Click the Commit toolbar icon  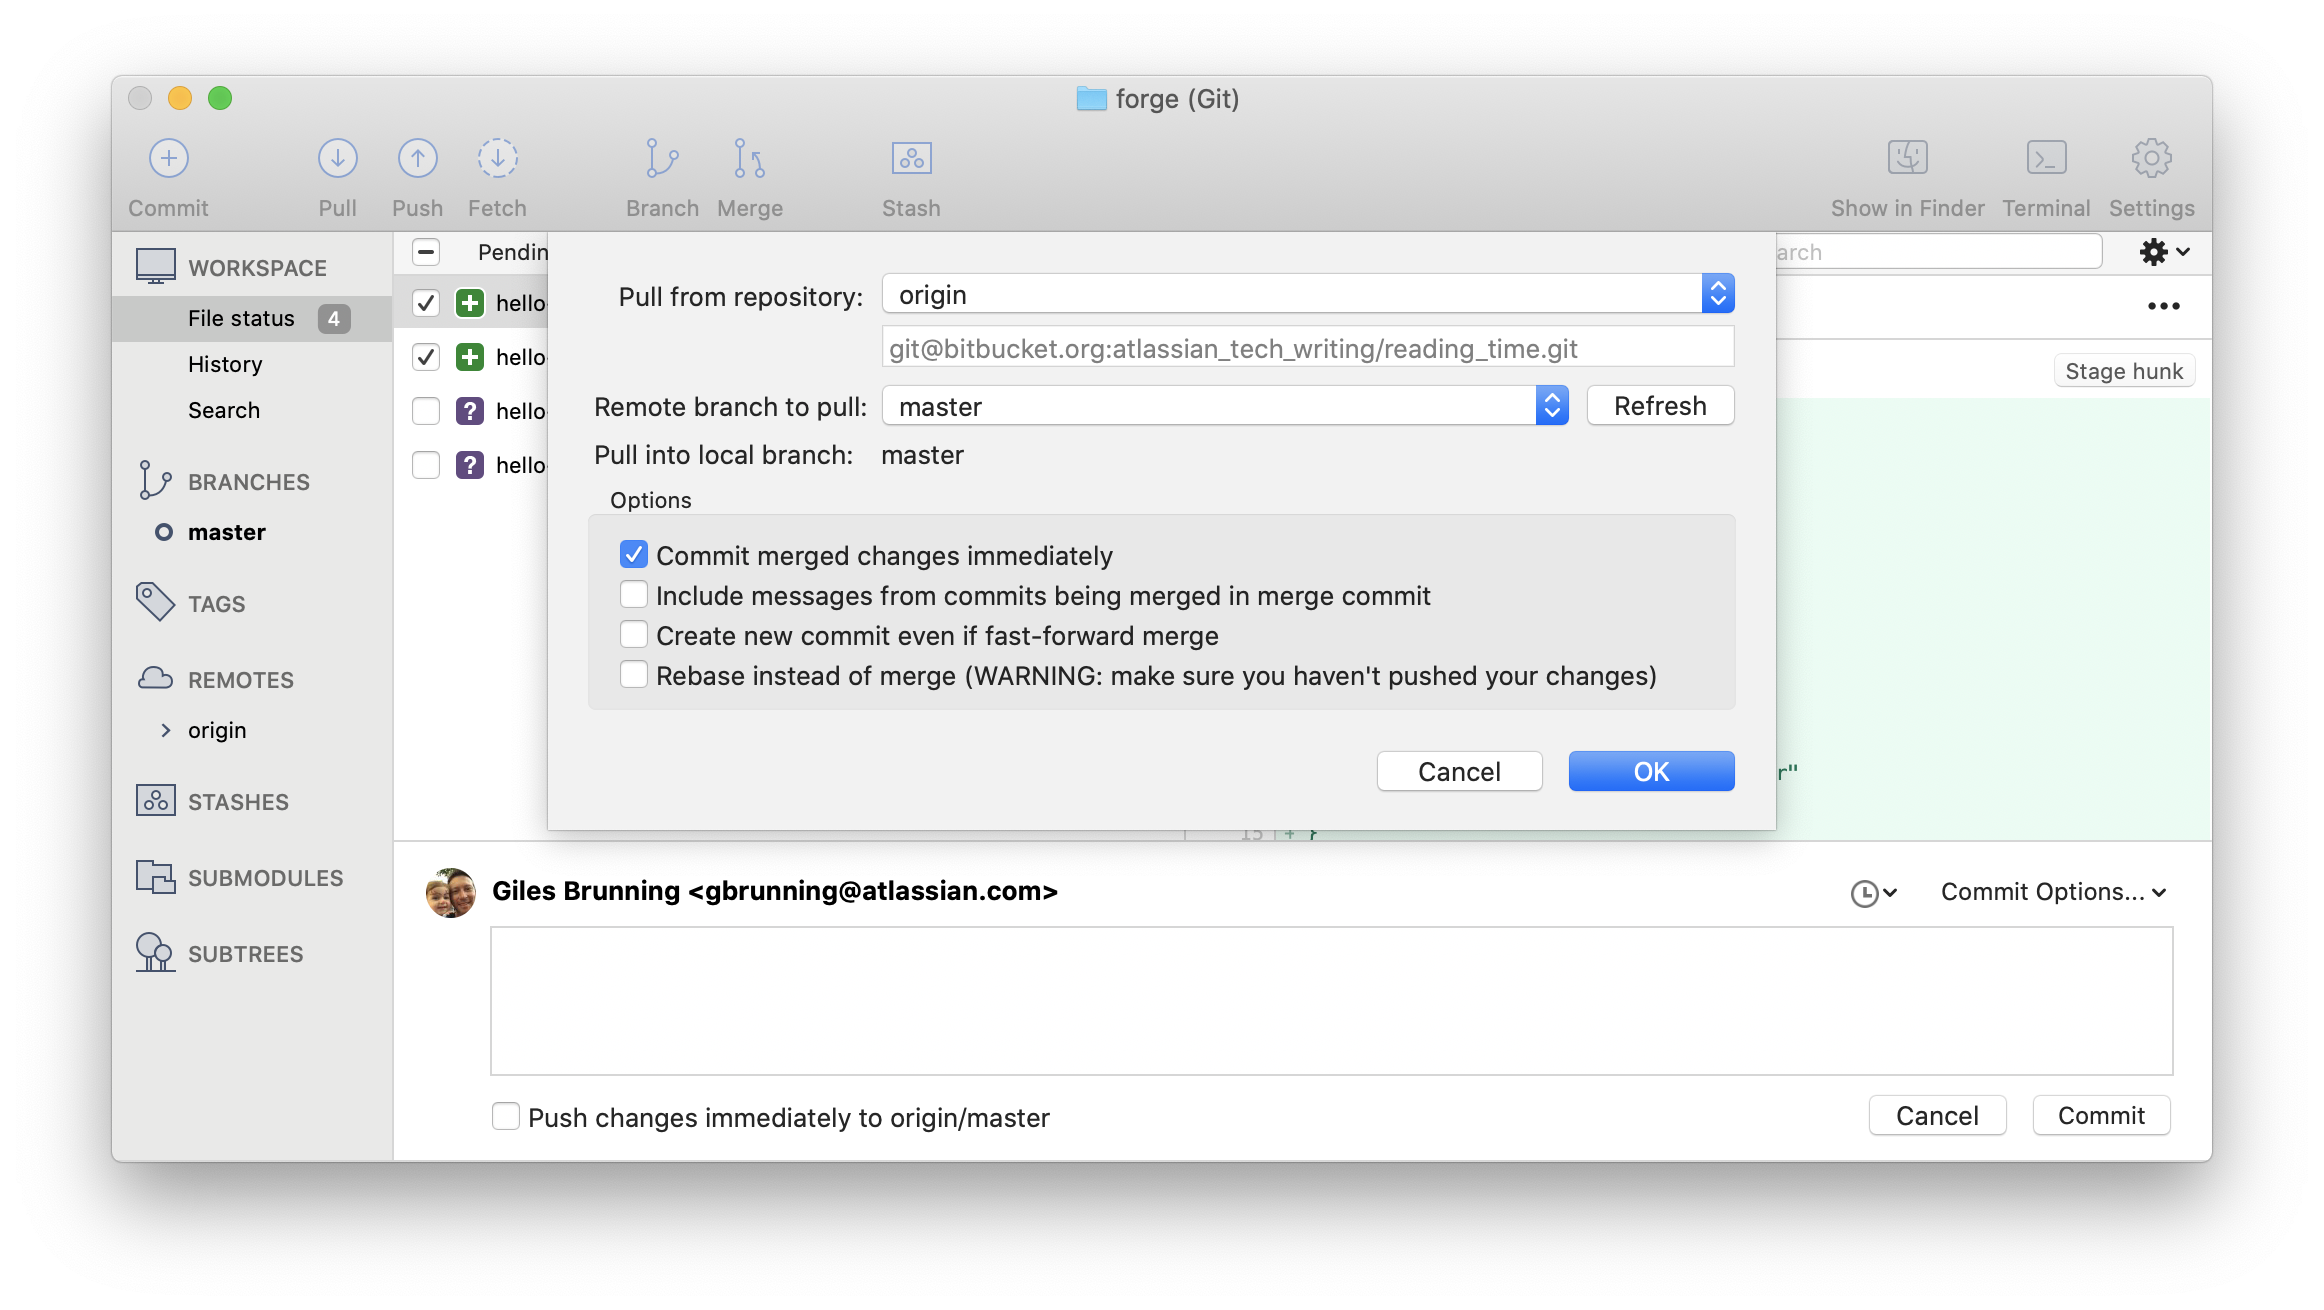pyautogui.click(x=169, y=159)
